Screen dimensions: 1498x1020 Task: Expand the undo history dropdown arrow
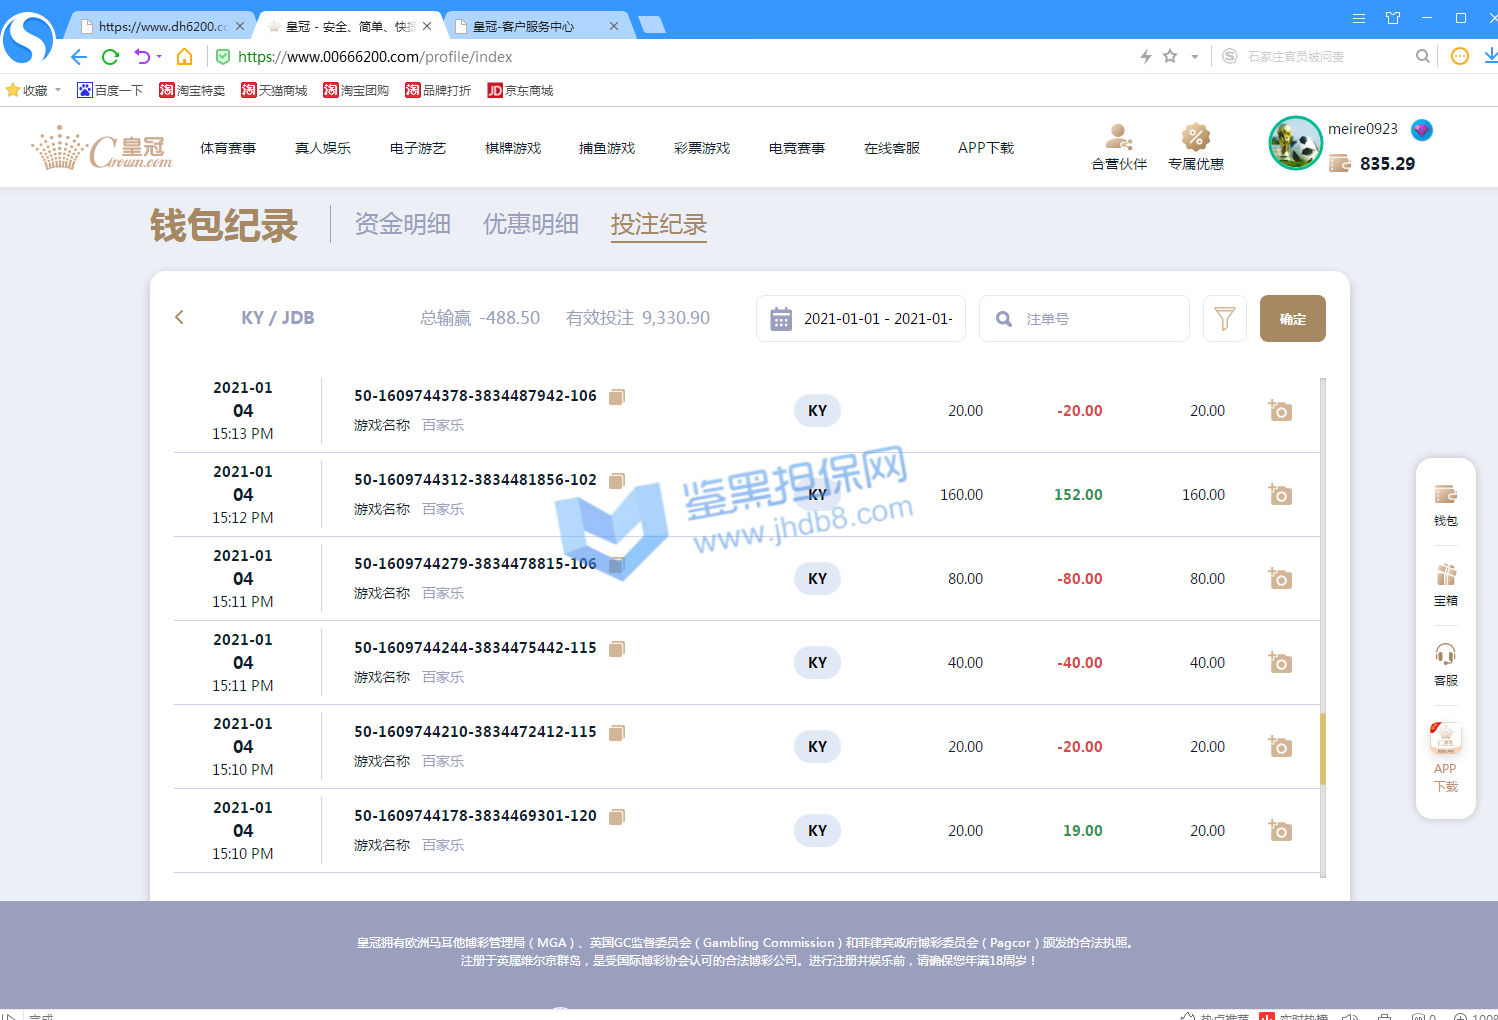(159, 57)
